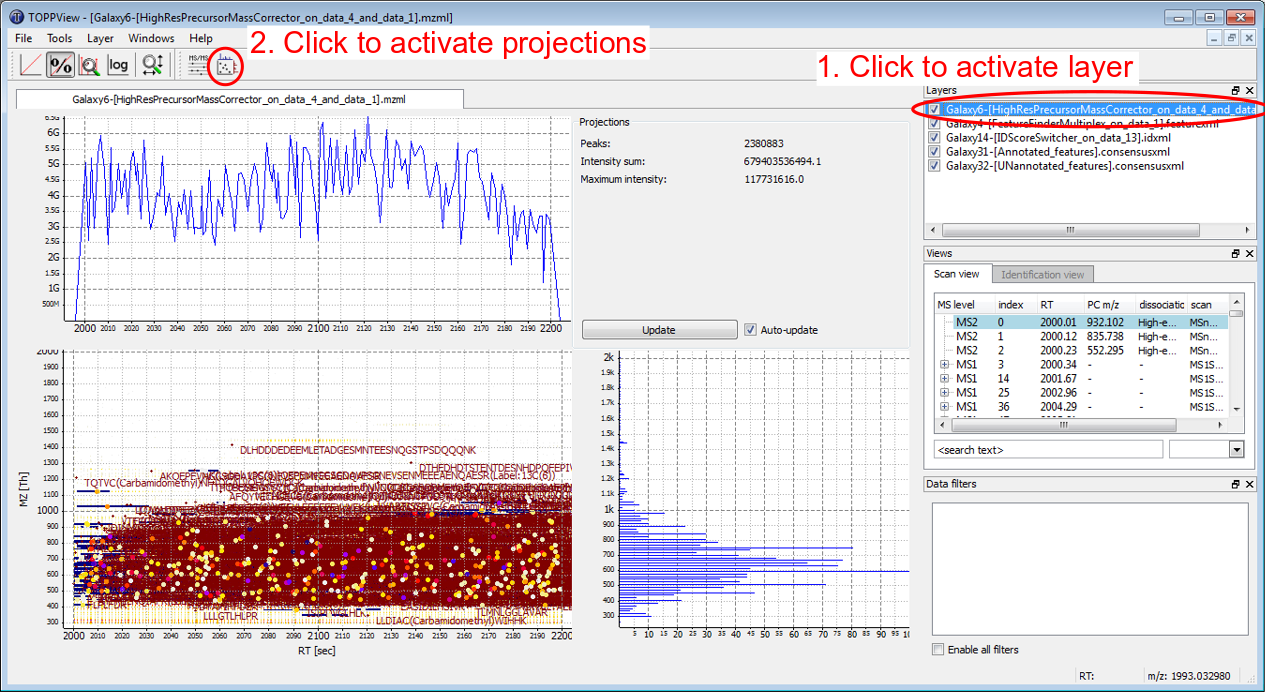
Task: Close the Views panel
Action: click(1249, 254)
